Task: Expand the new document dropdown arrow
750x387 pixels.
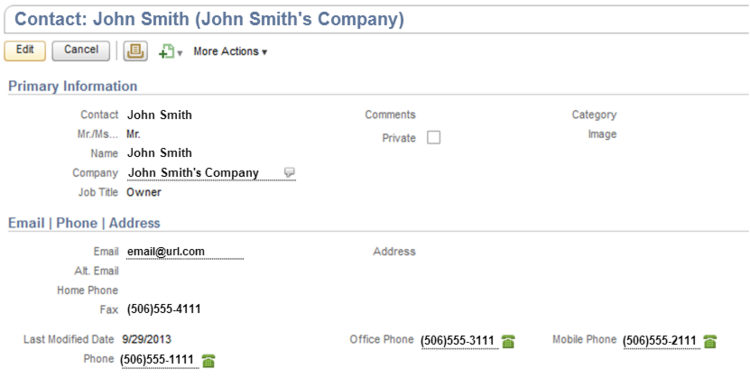Action: (180, 53)
